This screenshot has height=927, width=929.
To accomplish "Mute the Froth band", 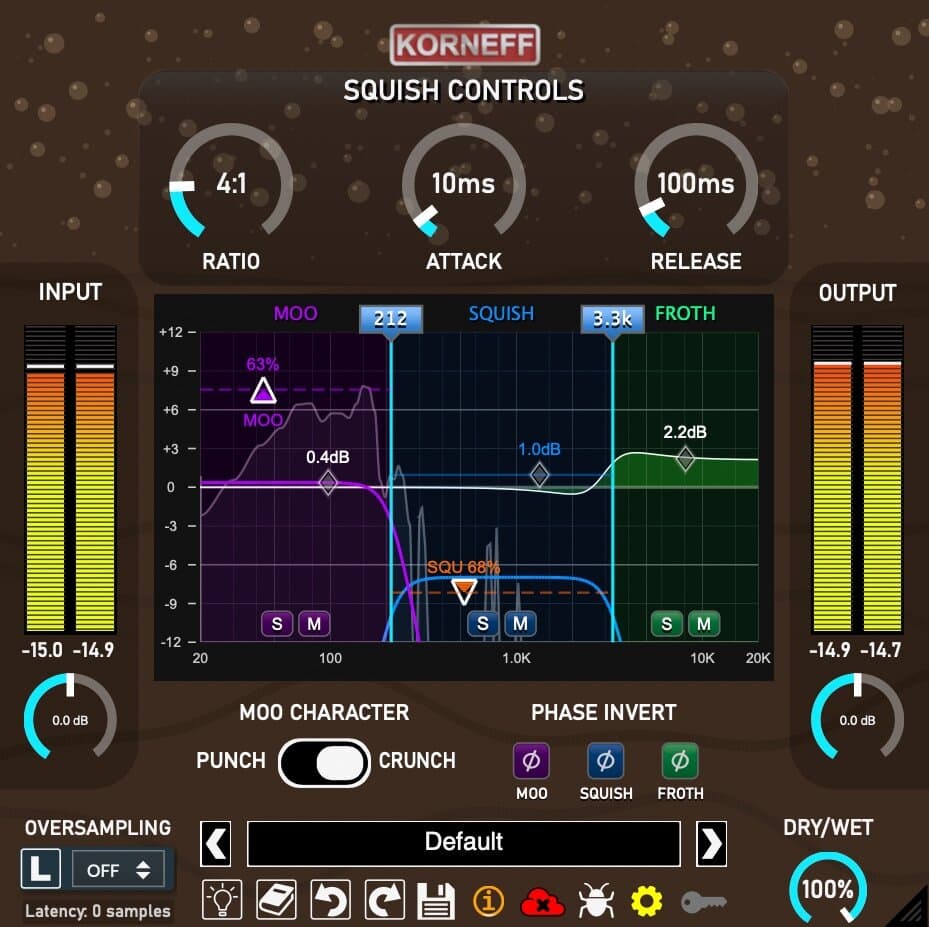I will tap(705, 624).
